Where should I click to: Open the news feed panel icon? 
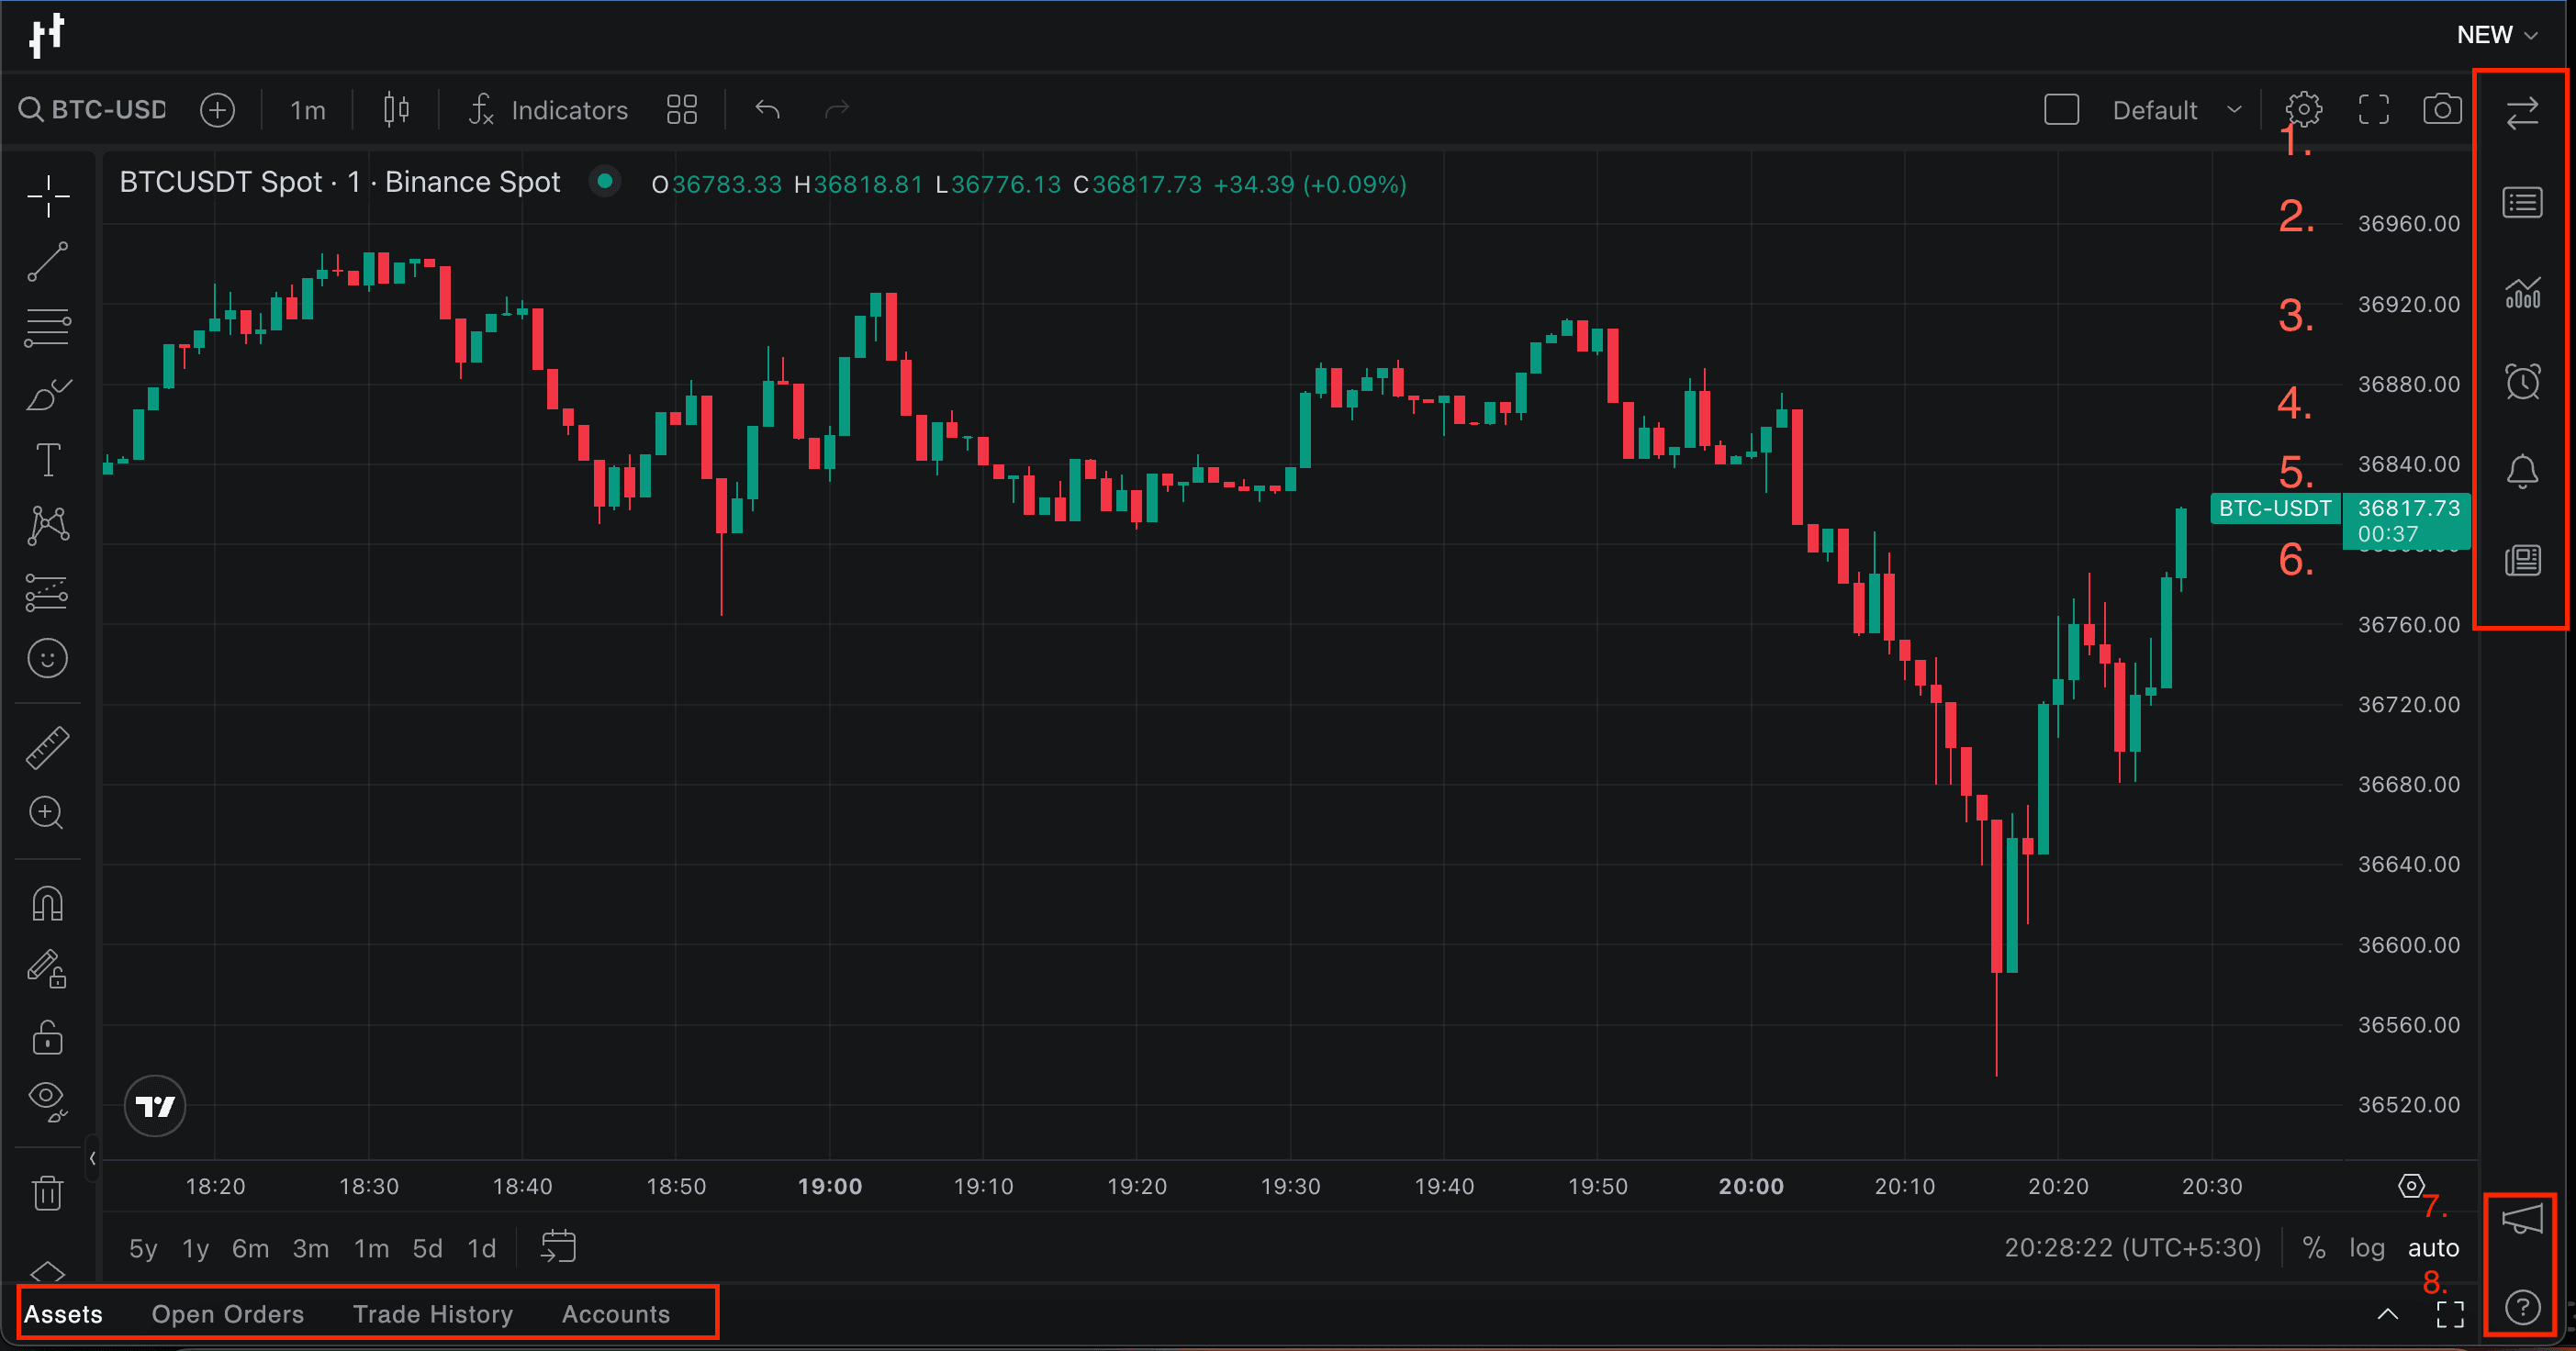(x=2524, y=560)
